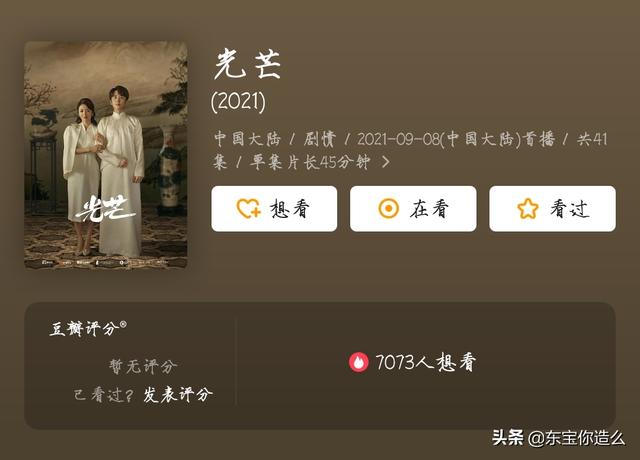
Task: Click the red flame popularity icon
Action: pos(358,362)
